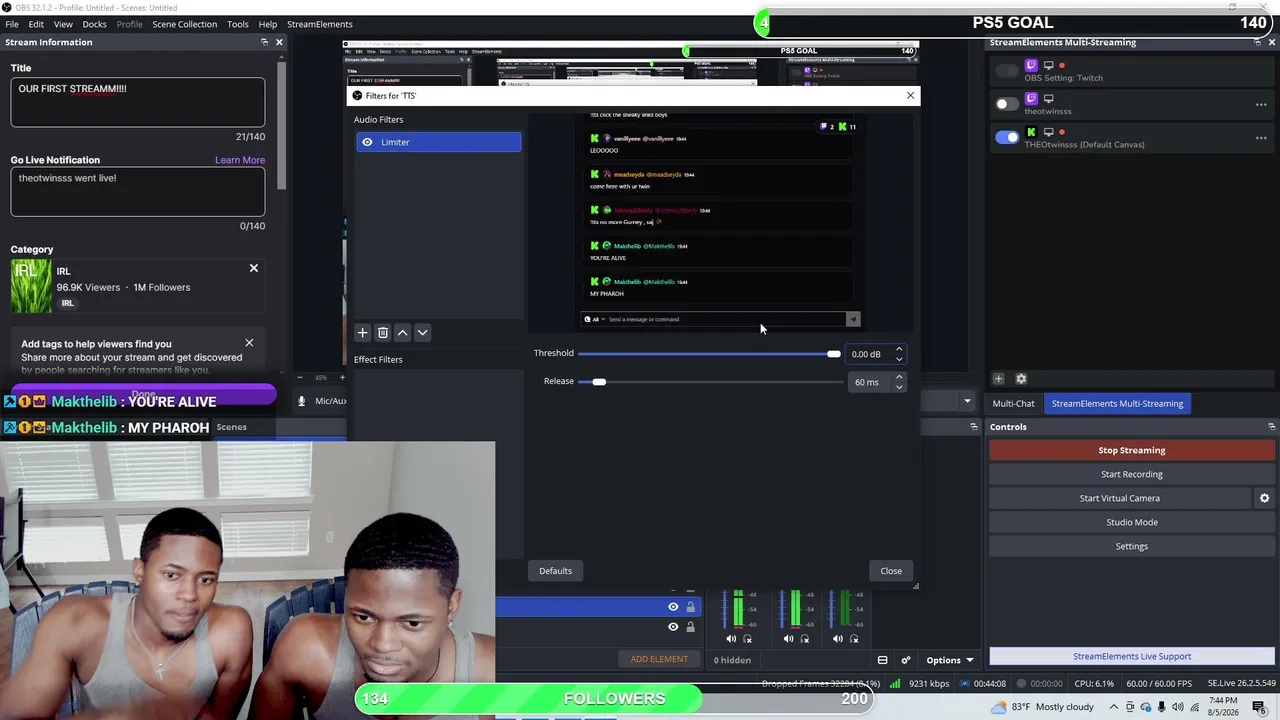Open the StreamElements menu
Screen dimensions: 1280x720
coord(320,24)
